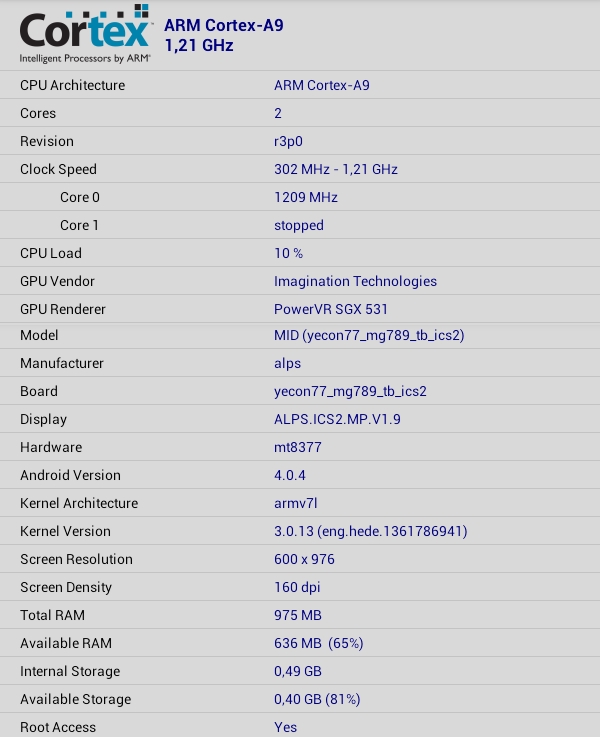Tap the Screen Resolution row
This screenshot has height=737, width=600.
click(300, 559)
